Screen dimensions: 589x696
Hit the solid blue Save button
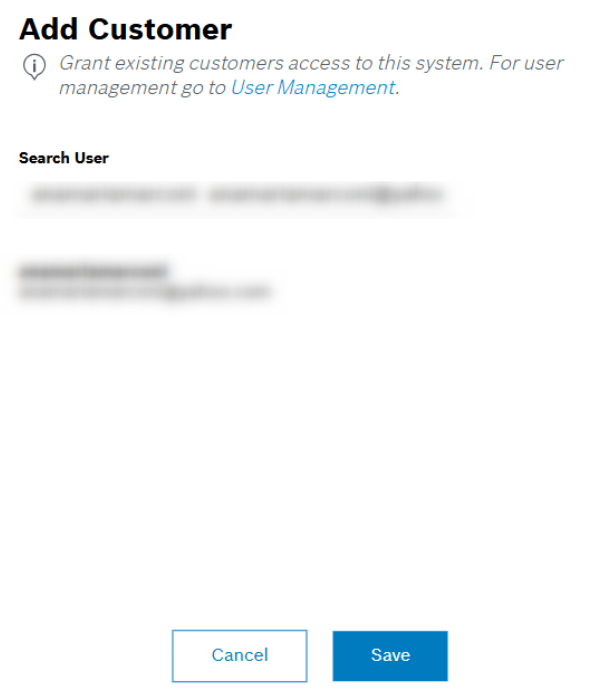point(390,656)
